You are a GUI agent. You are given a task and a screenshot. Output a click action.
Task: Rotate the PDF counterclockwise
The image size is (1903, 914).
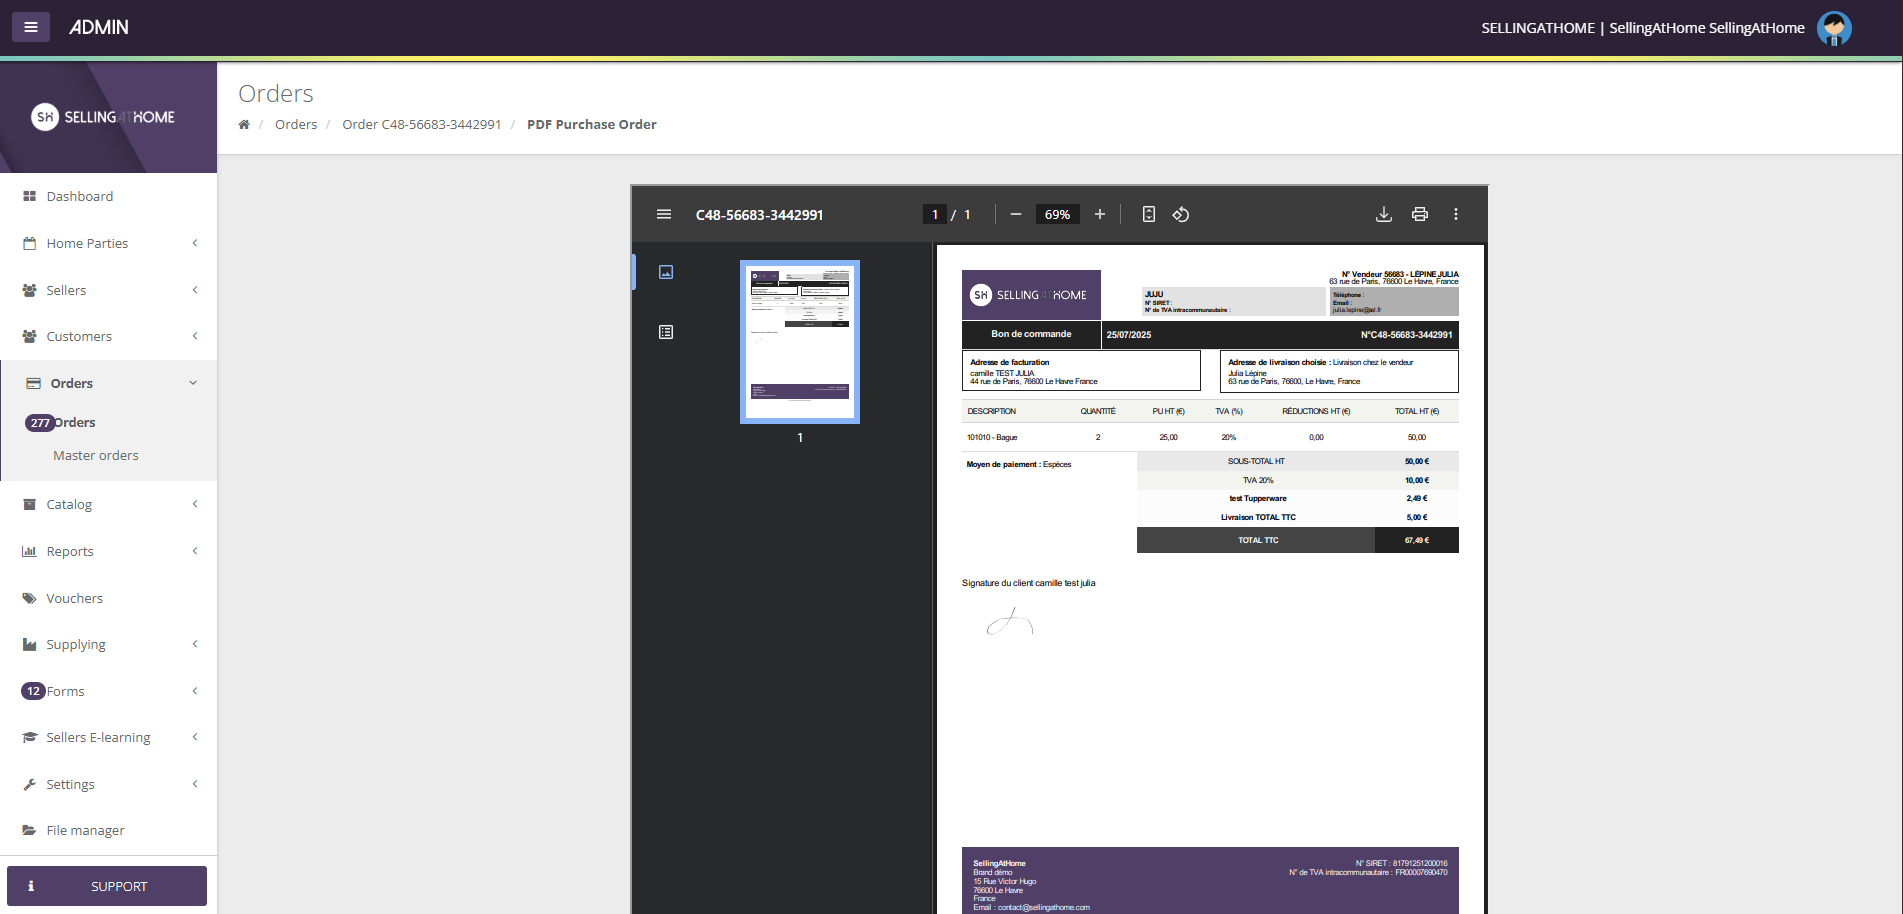(x=1181, y=214)
